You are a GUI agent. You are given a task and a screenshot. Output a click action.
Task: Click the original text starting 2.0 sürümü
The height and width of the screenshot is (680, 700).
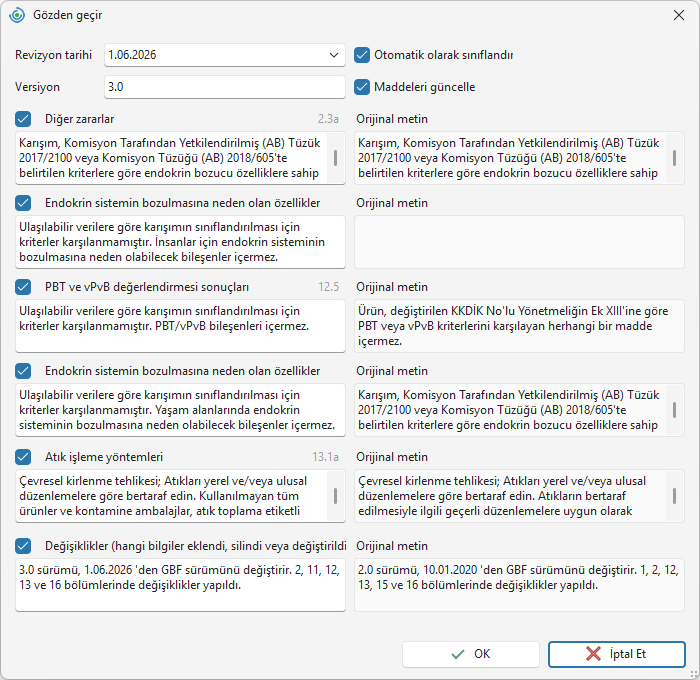coord(519,585)
